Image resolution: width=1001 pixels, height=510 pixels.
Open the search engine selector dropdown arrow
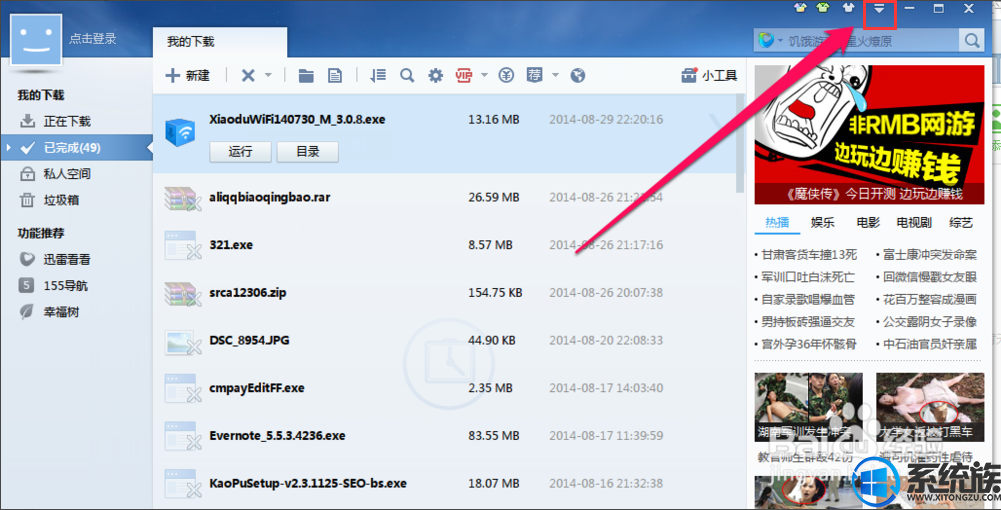coord(780,41)
